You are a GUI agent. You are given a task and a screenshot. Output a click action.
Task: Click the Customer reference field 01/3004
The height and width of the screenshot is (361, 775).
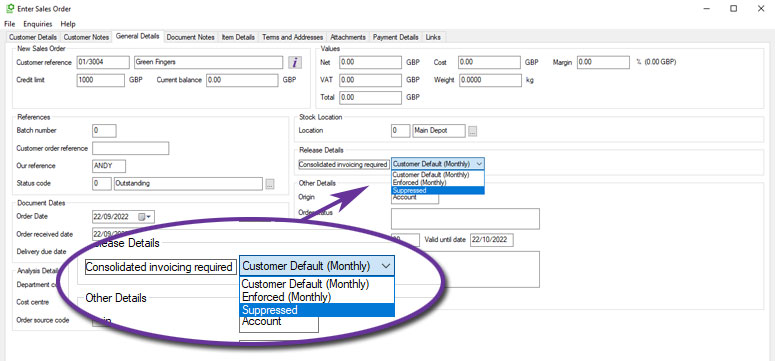tap(103, 62)
